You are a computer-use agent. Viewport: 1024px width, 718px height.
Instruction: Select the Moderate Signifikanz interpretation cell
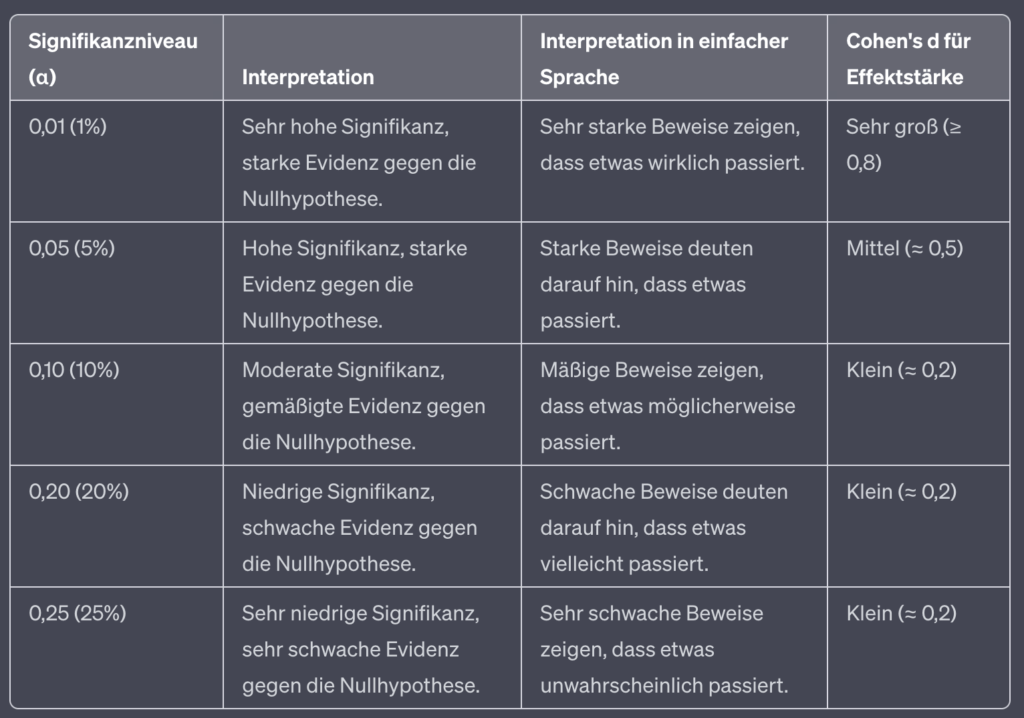(372, 404)
